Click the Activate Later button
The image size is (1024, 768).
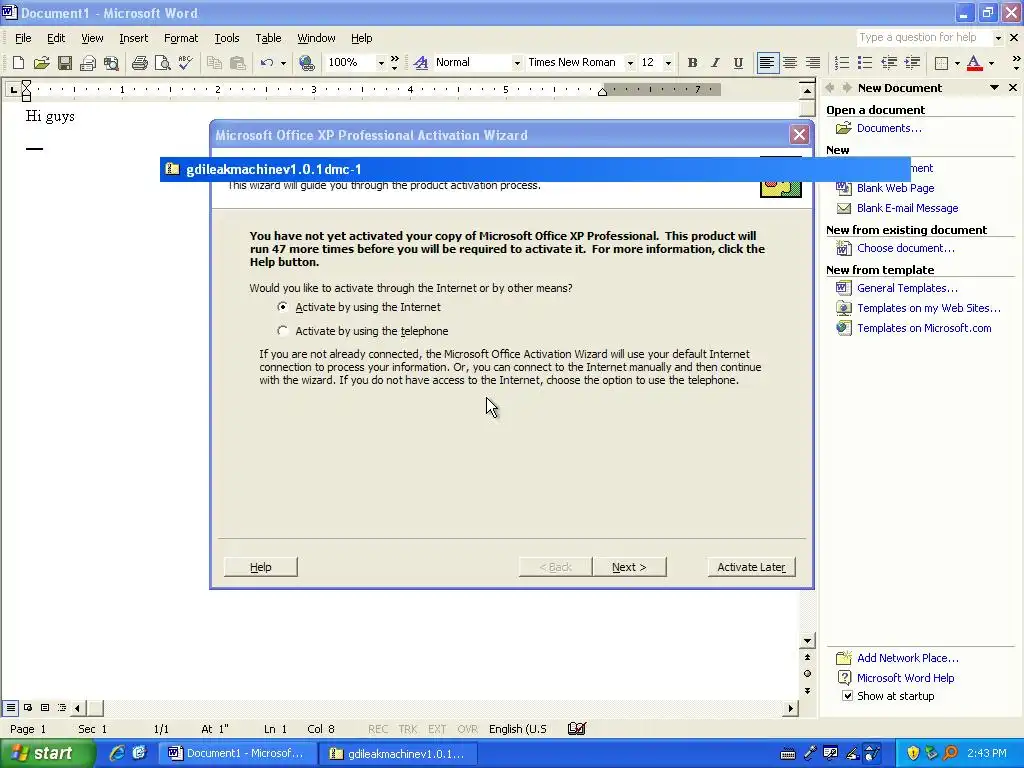coord(751,567)
